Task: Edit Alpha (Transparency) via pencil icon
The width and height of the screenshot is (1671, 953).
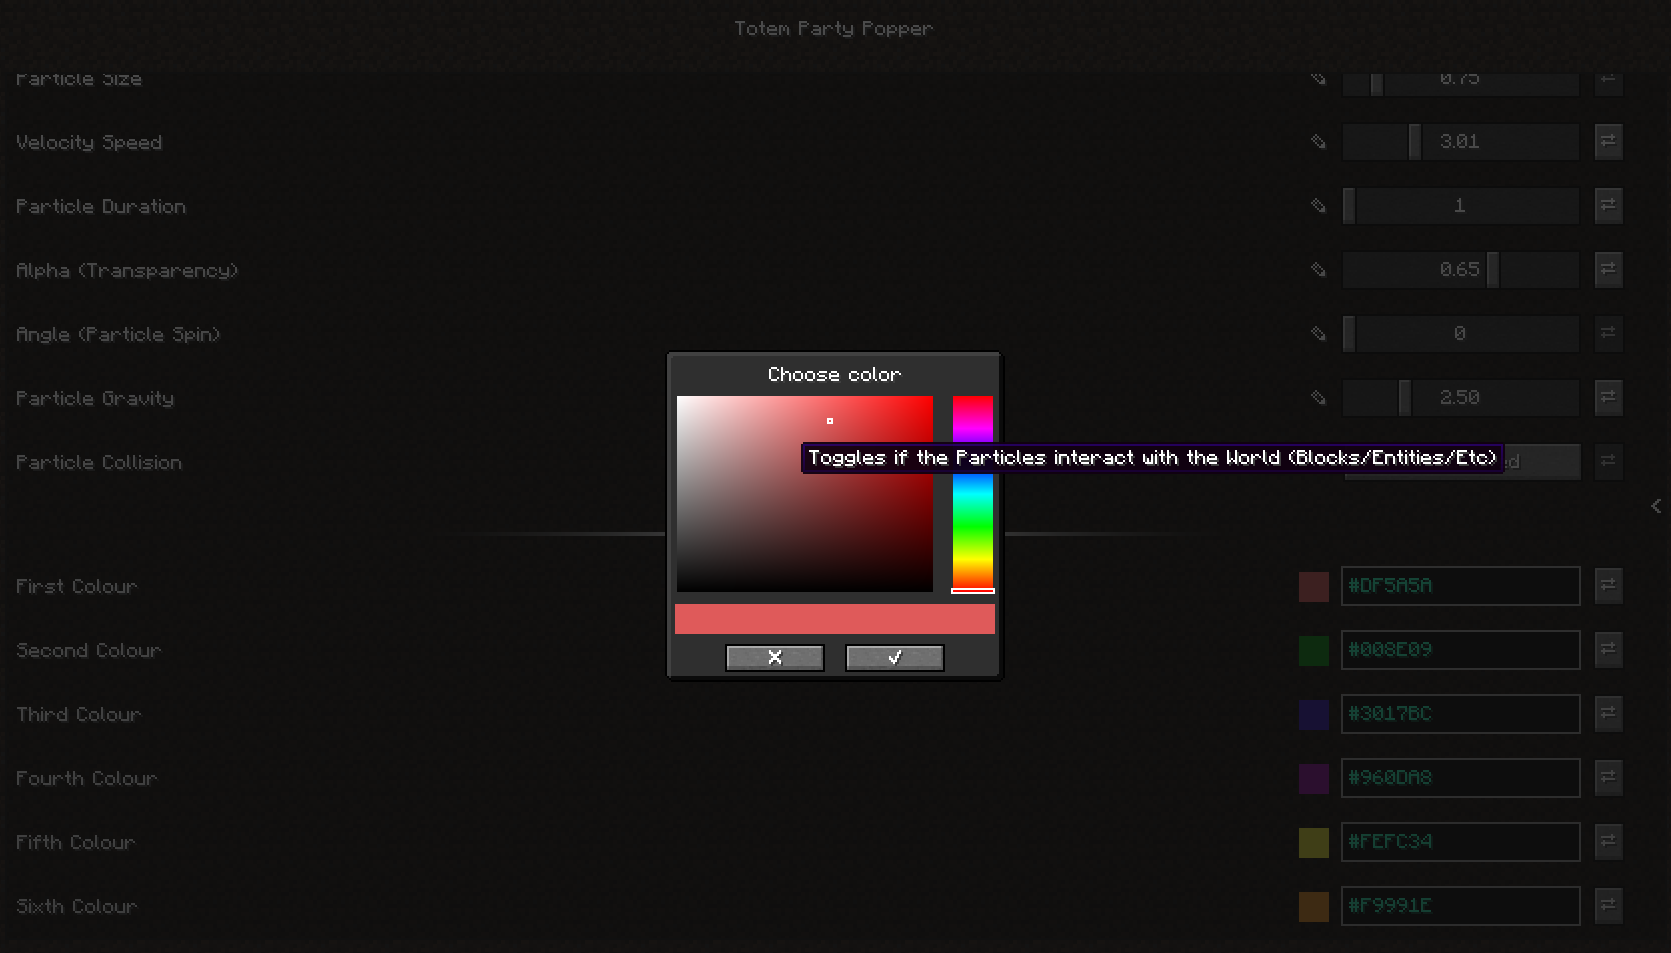Action: pos(1317,269)
